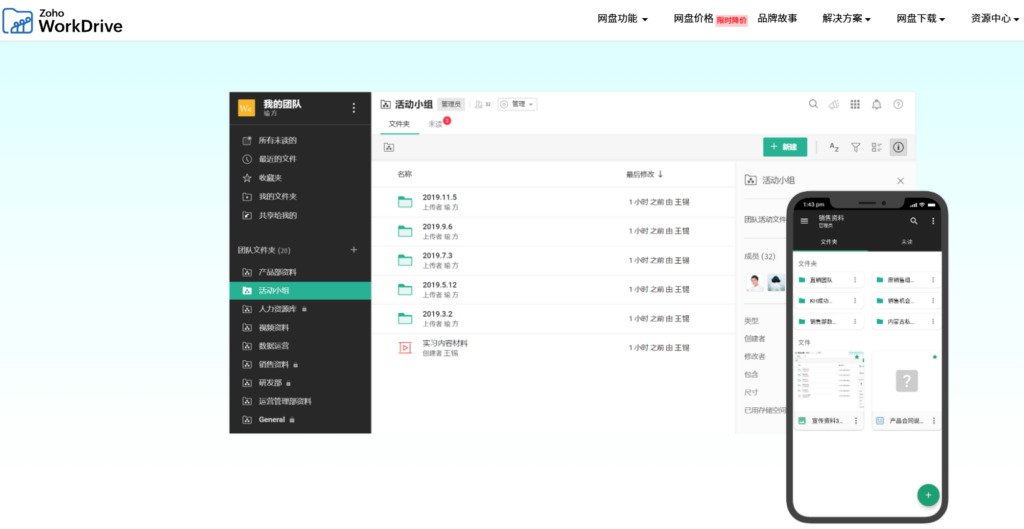Viewport: 1024px width, 529px height.
Task: Expand 资源中心 navigation menu
Action: (995, 19)
